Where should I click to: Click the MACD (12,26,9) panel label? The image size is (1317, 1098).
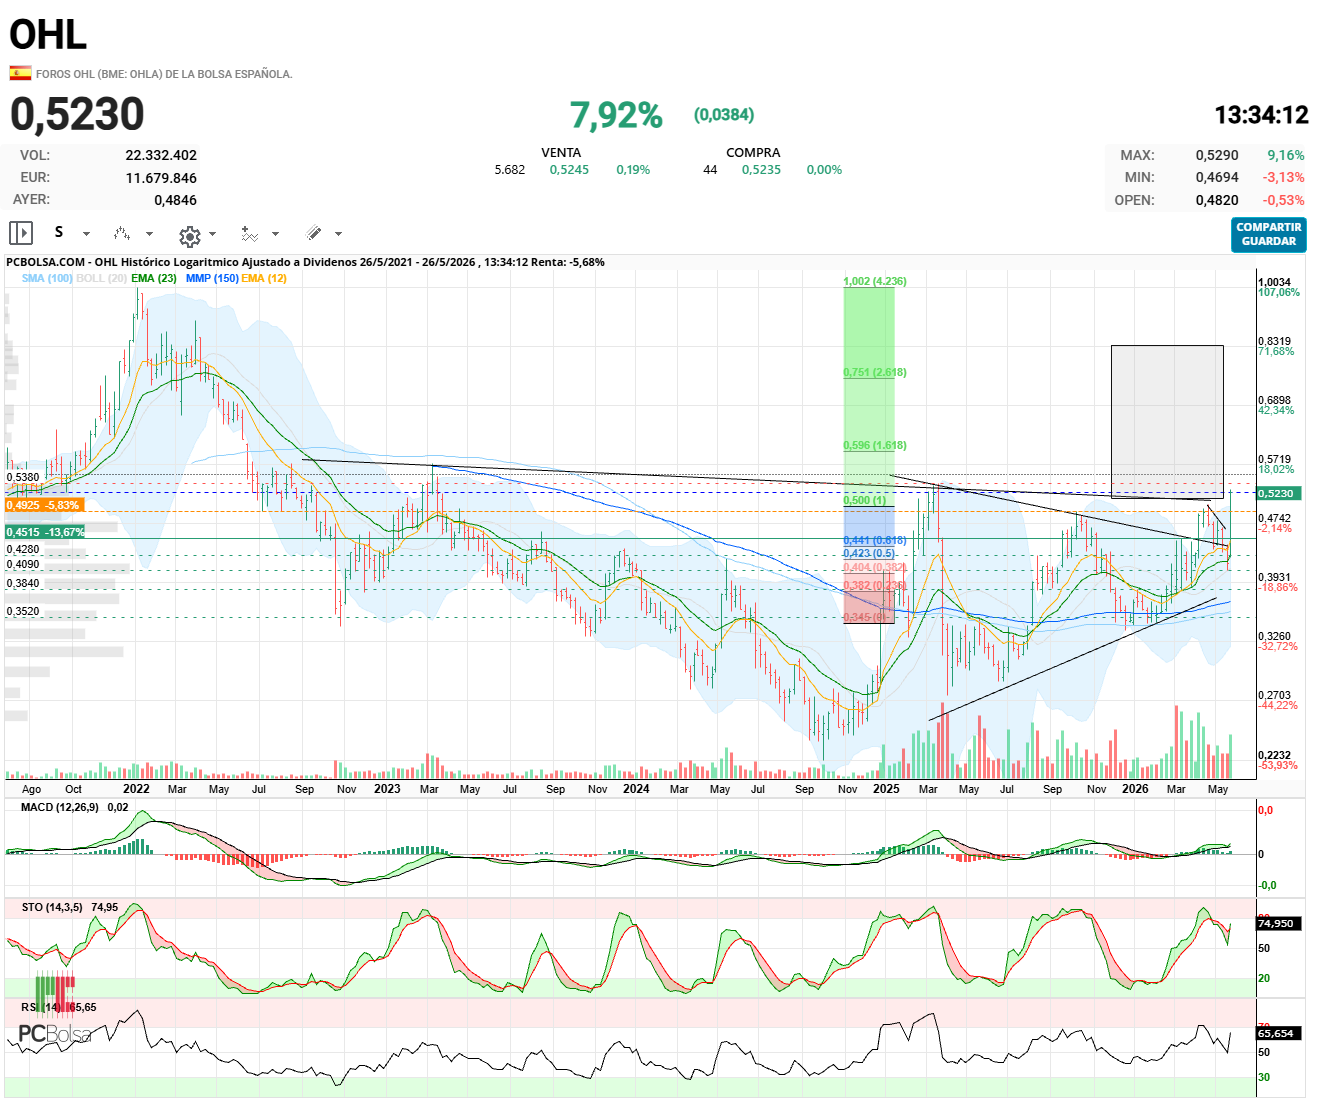(60, 807)
